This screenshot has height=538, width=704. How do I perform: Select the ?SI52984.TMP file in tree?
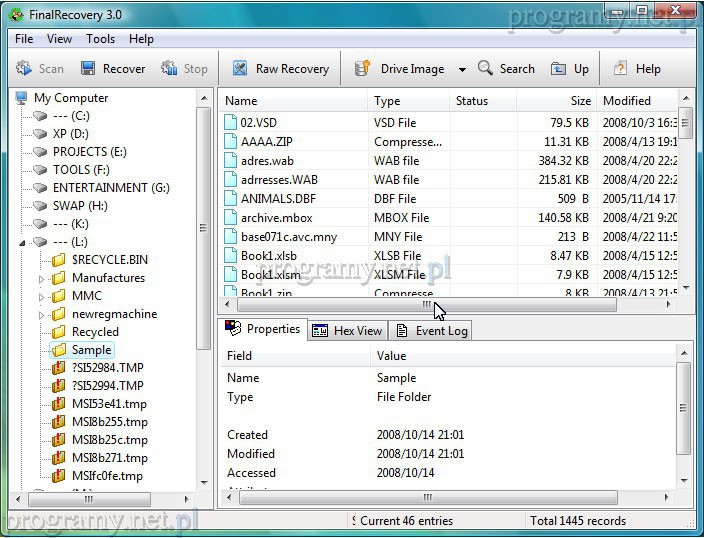click(107, 368)
